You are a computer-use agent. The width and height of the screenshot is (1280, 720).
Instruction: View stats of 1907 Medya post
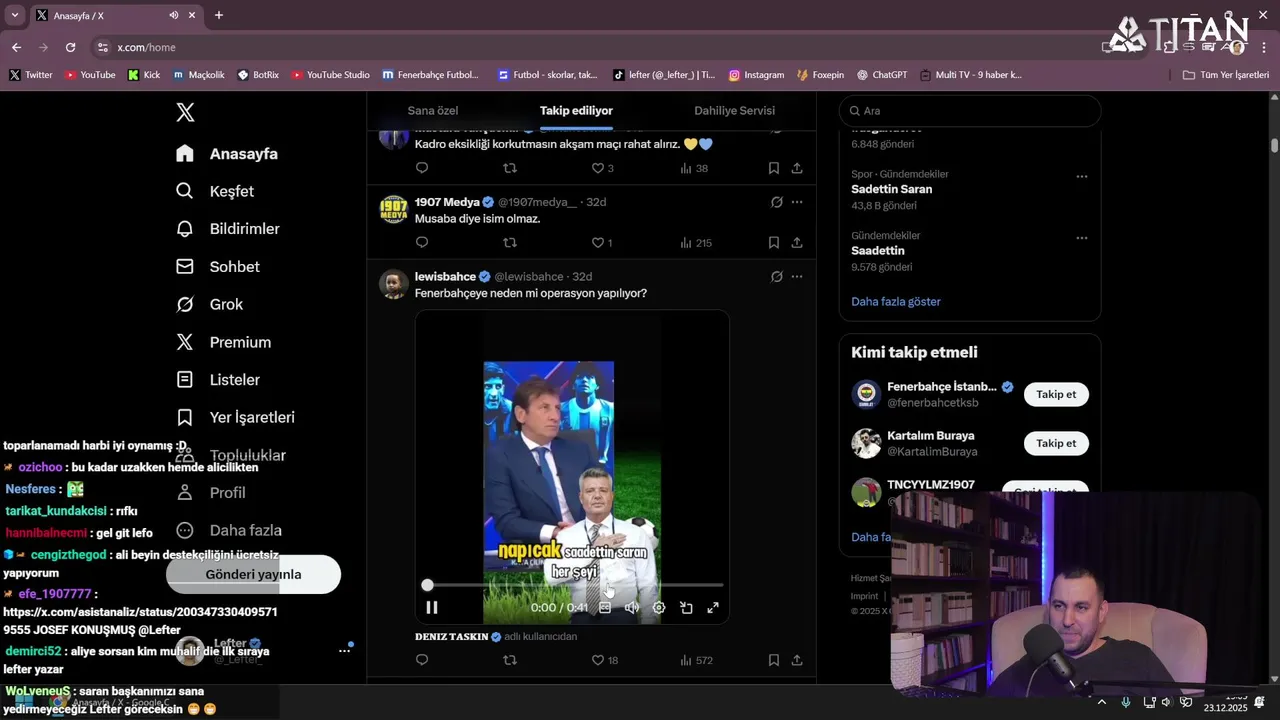point(695,243)
